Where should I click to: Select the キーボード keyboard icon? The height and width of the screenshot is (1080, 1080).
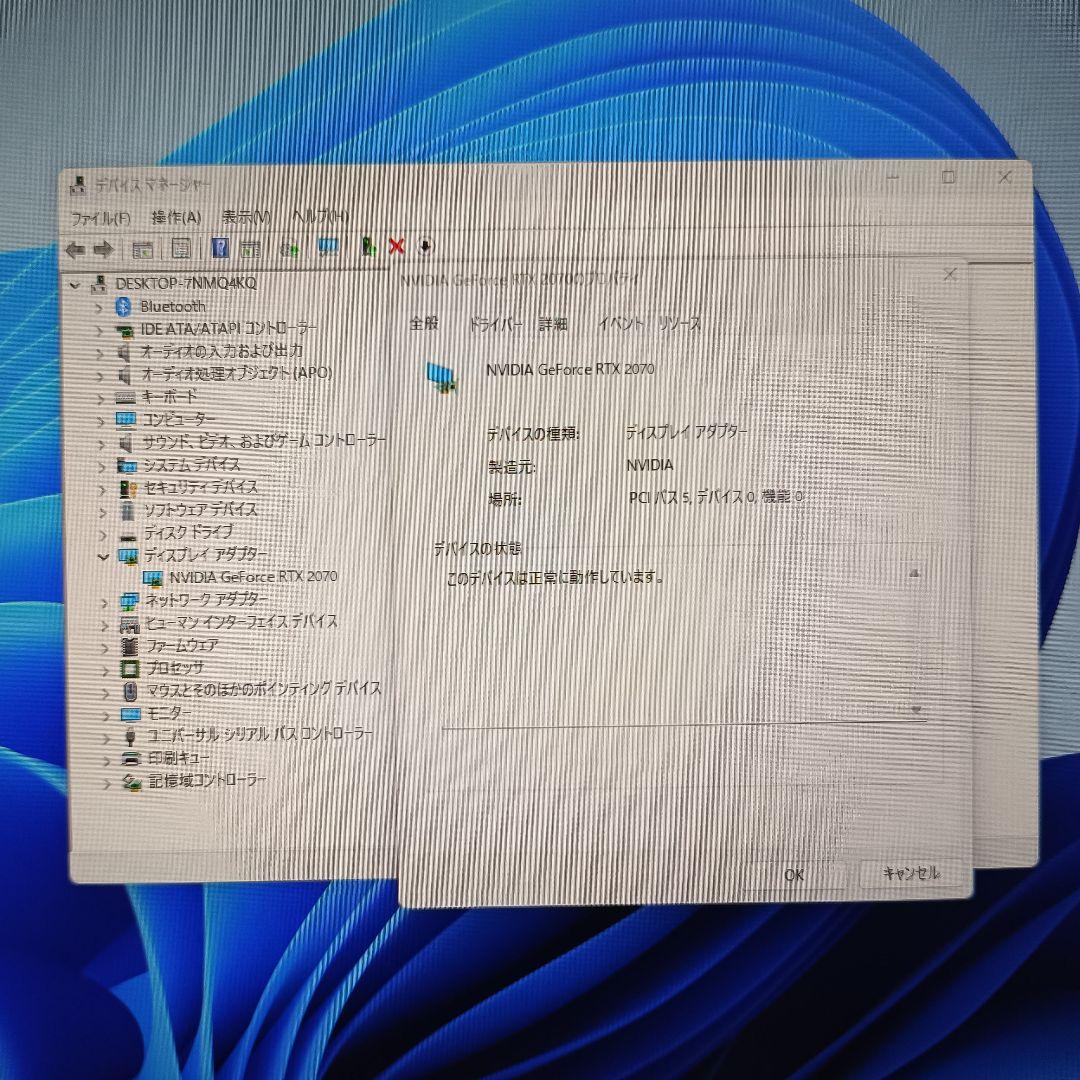(x=125, y=397)
